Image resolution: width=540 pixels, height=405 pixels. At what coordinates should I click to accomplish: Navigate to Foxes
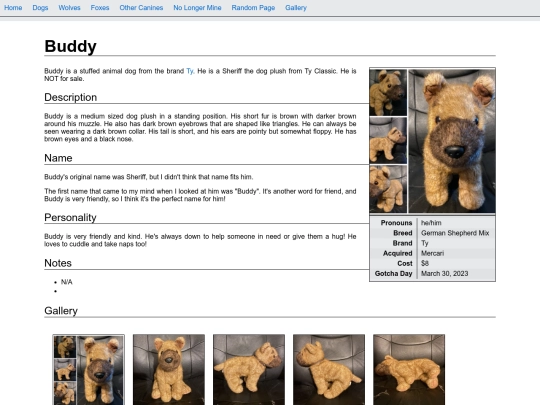pyautogui.click(x=100, y=8)
